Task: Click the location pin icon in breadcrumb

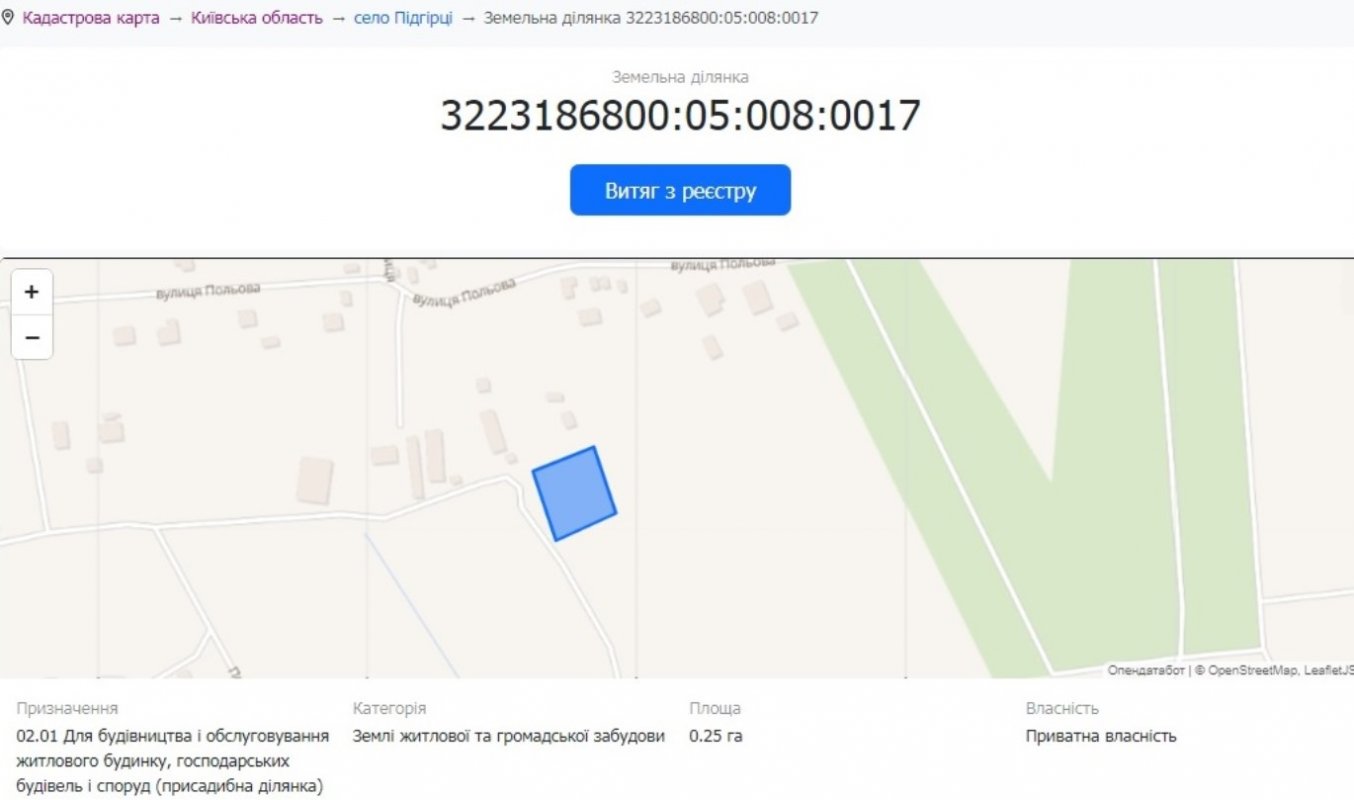Action: (8, 18)
